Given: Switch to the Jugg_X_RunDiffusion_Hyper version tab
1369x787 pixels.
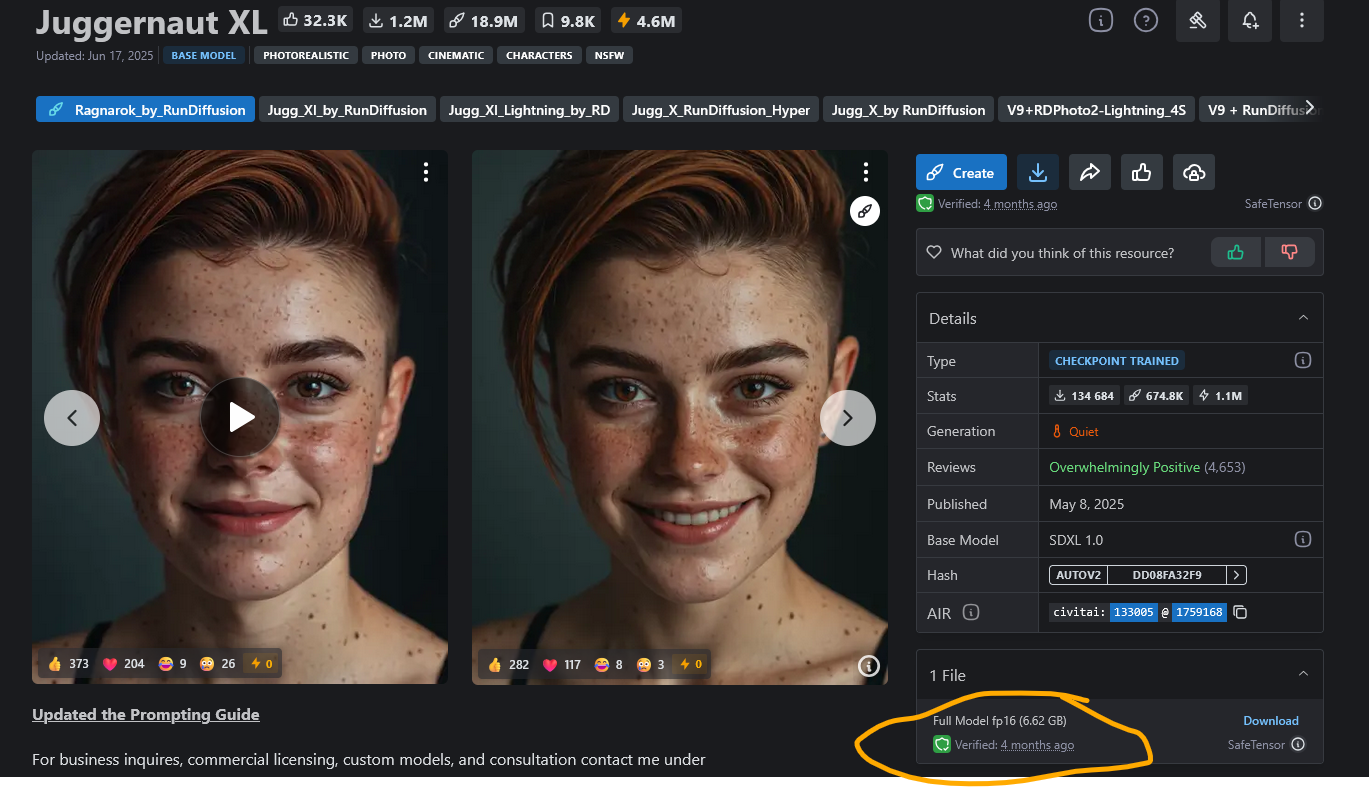Looking at the screenshot, I should click(x=721, y=110).
